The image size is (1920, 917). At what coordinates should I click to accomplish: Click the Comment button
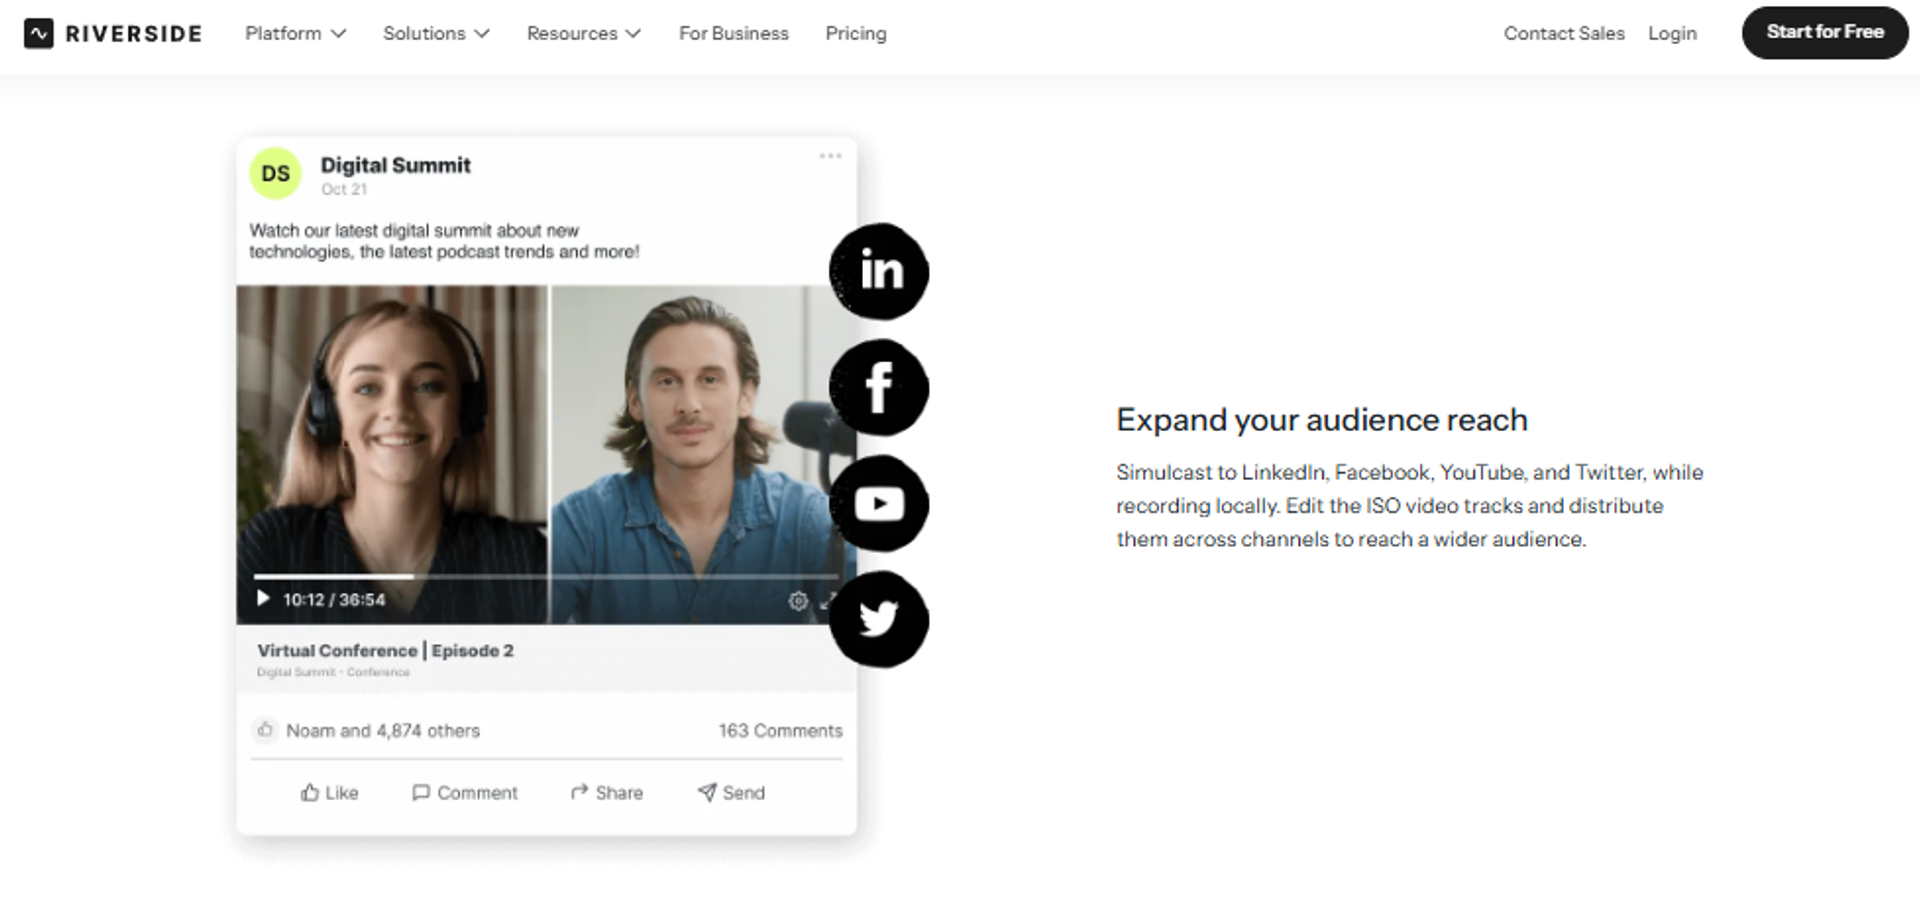coord(465,792)
